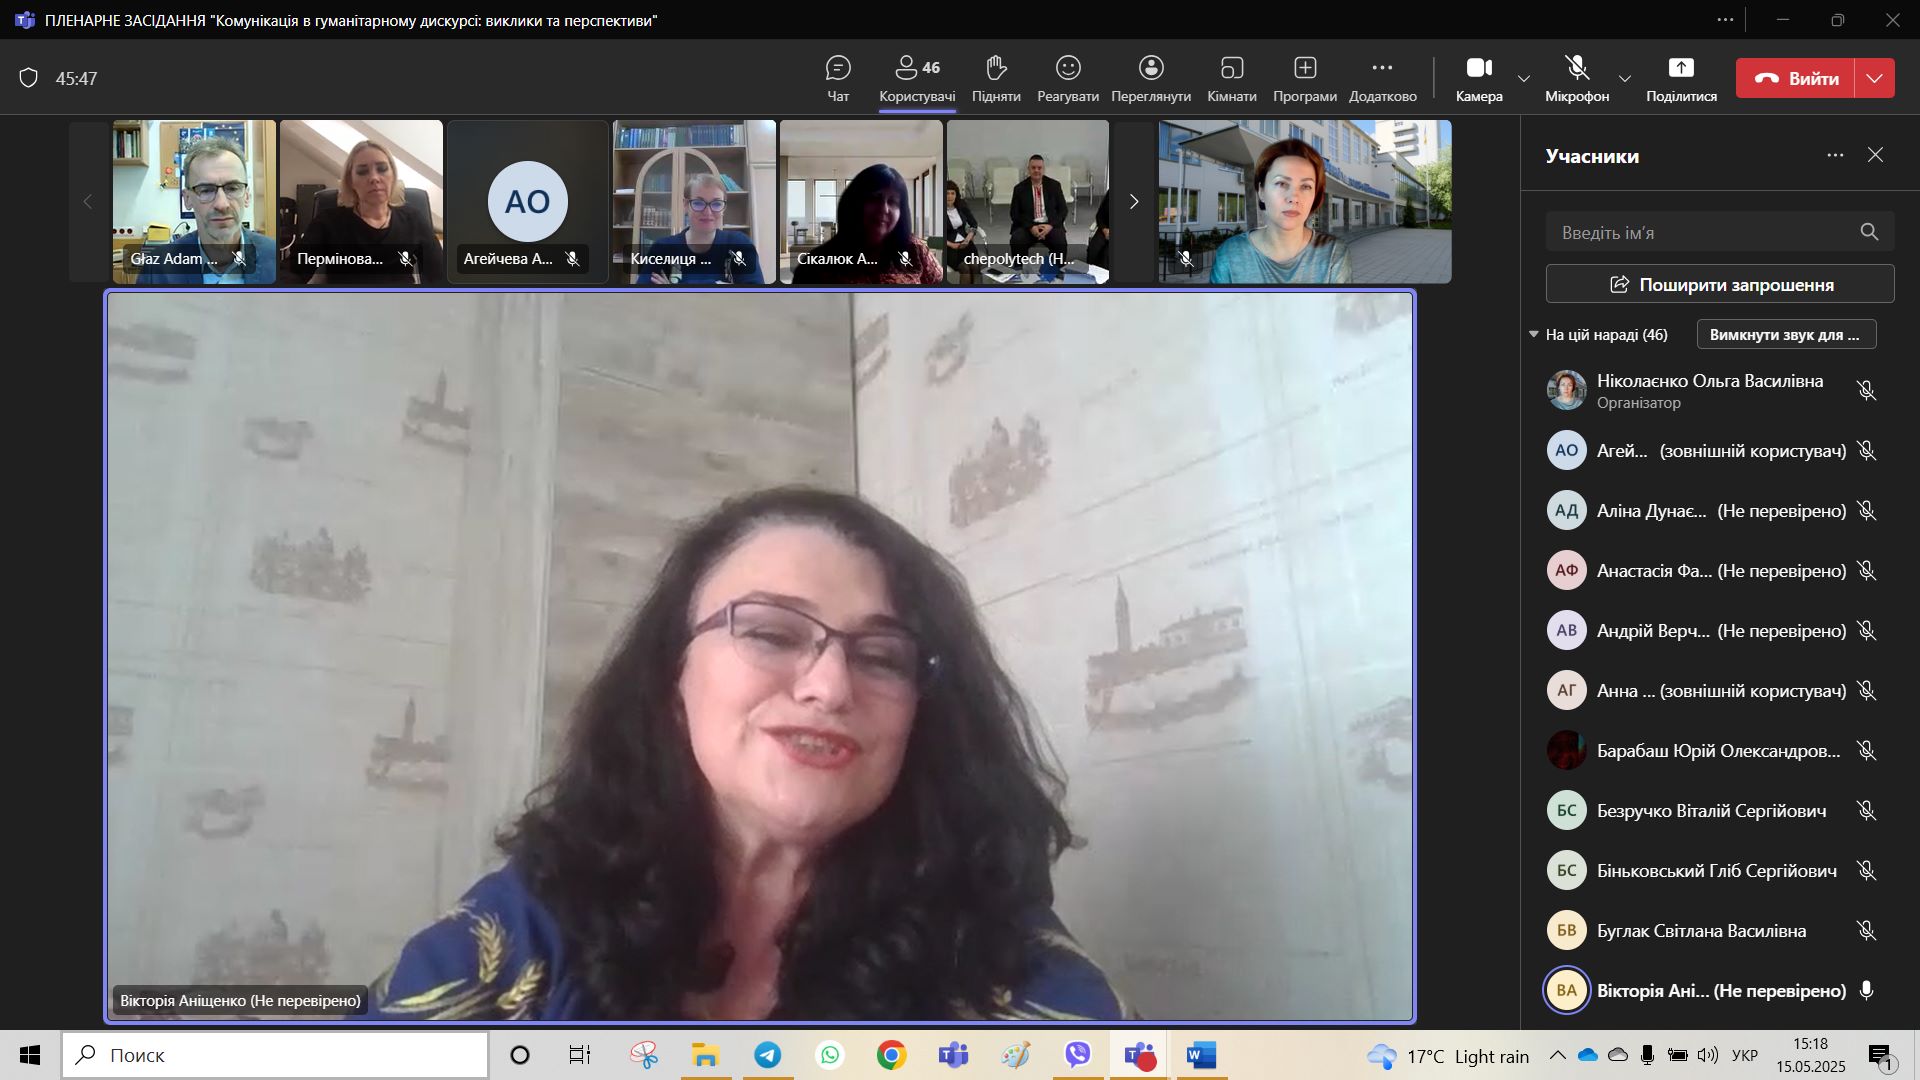Share screen with Поділитися icon
Screen dimensions: 1920x1080
coord(1680,78)
